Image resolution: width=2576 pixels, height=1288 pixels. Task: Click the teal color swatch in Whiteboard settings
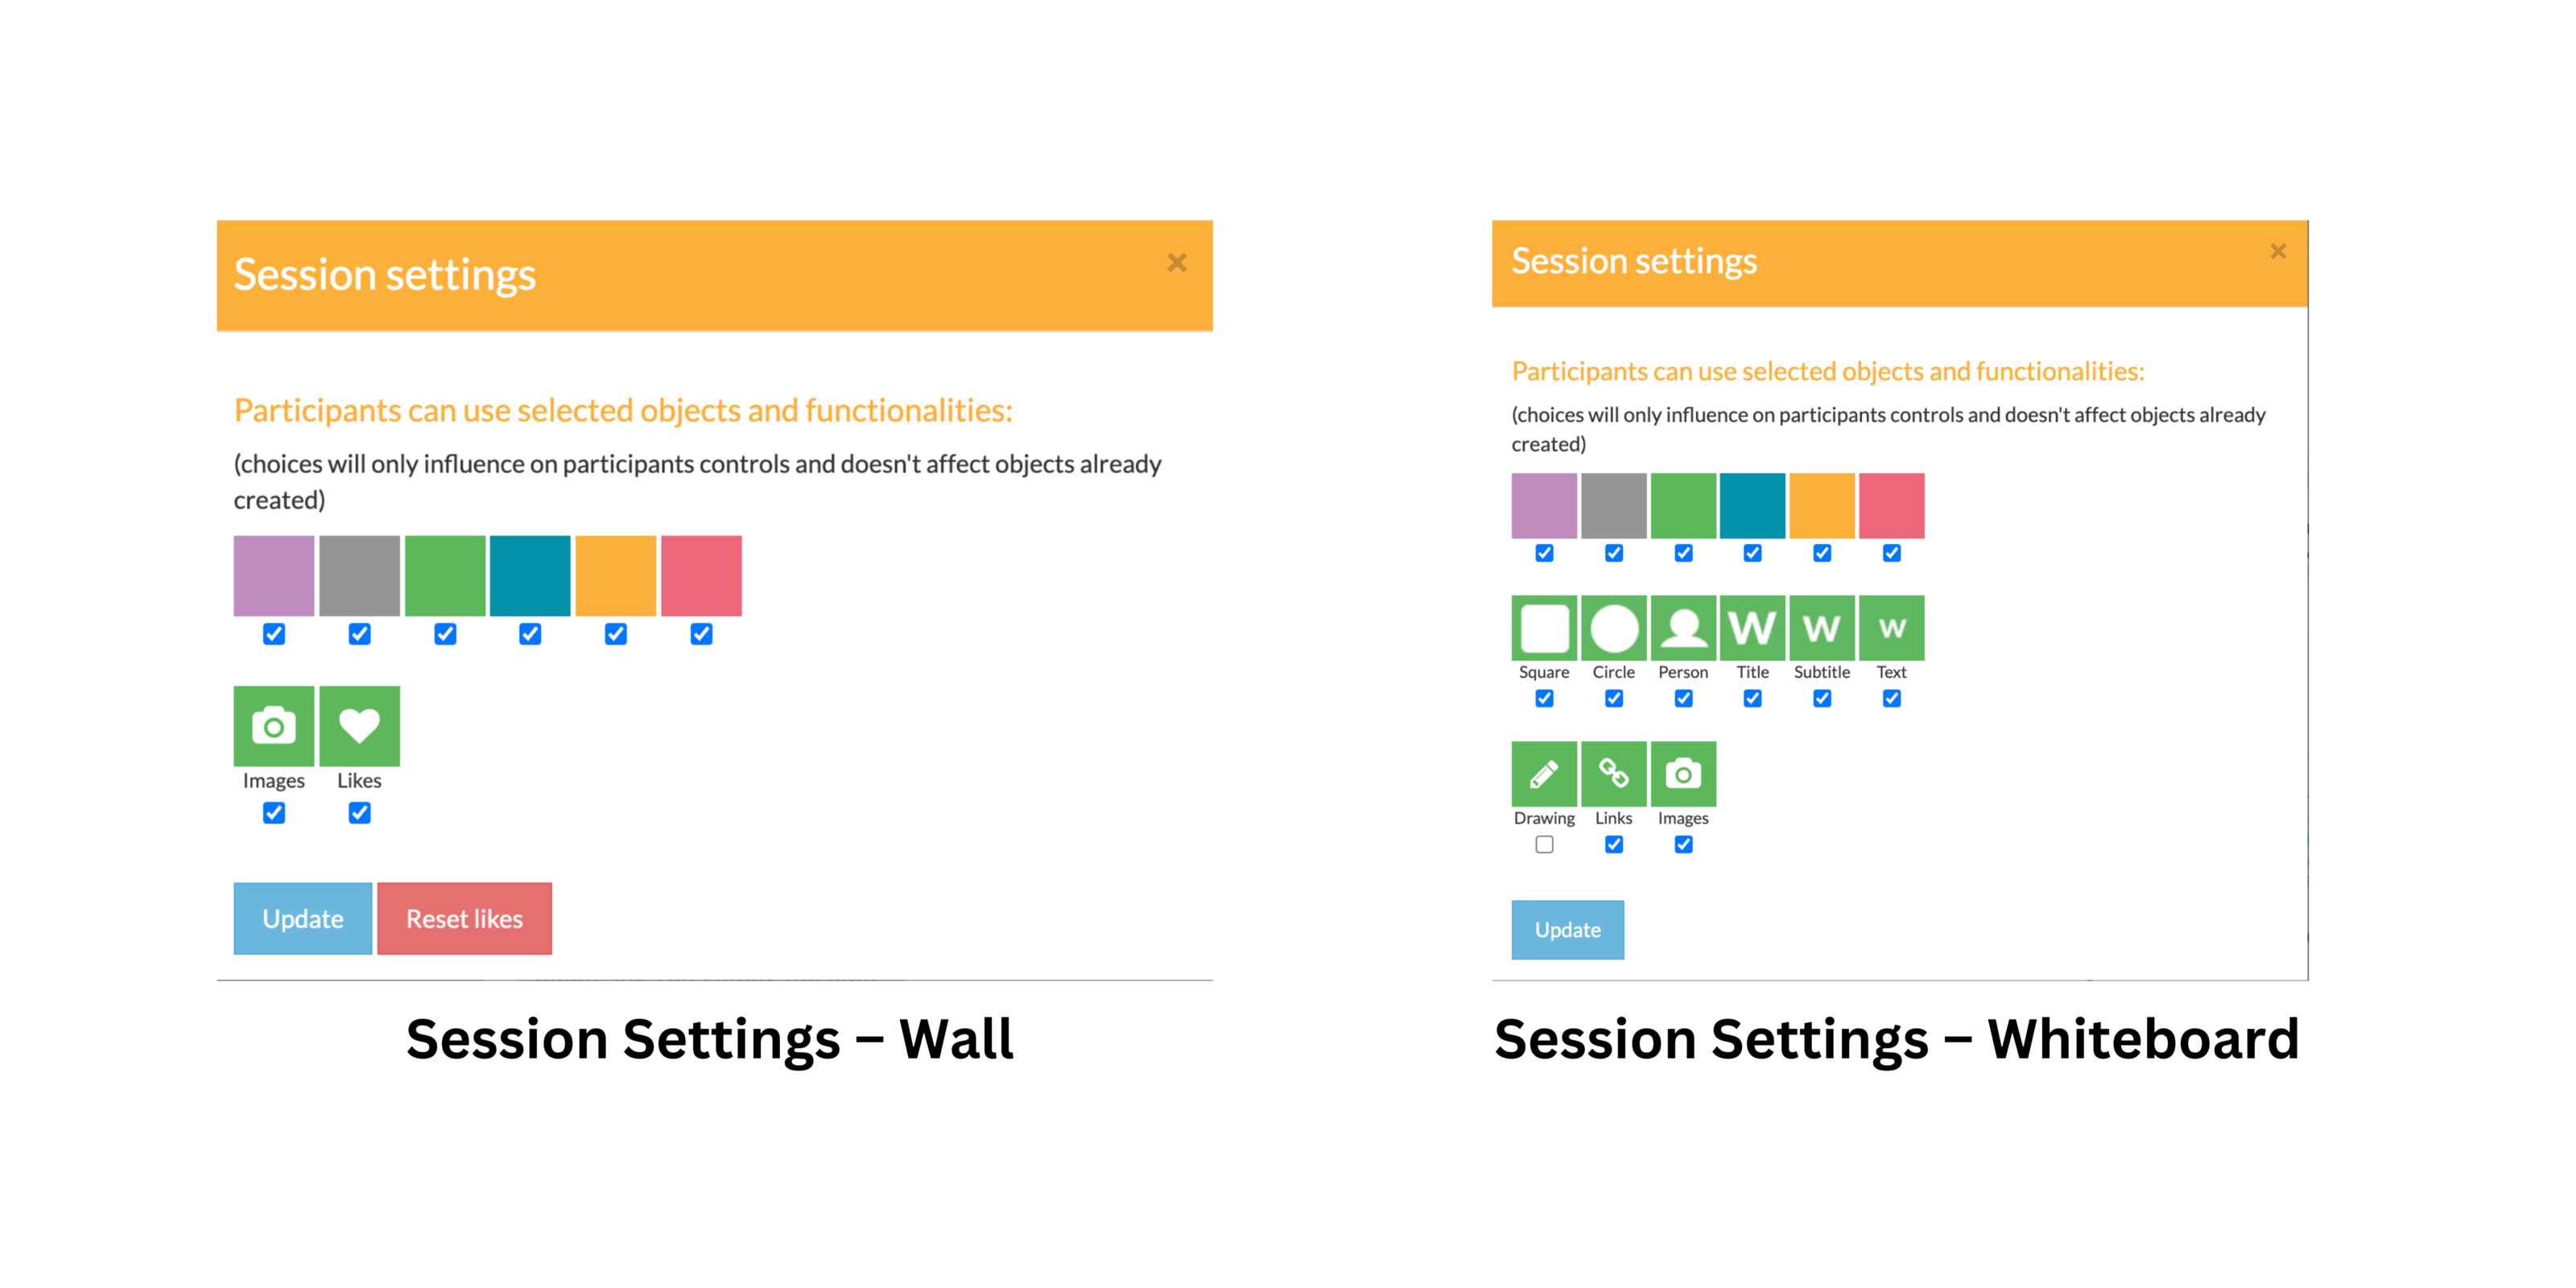(x=1752, y=505)
